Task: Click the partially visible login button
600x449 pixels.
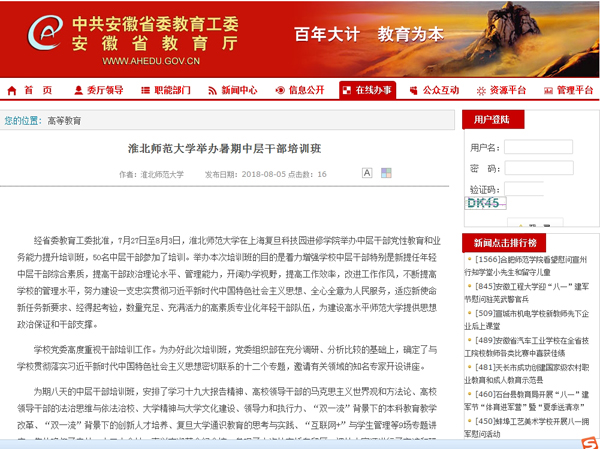Action: point(535,223)
